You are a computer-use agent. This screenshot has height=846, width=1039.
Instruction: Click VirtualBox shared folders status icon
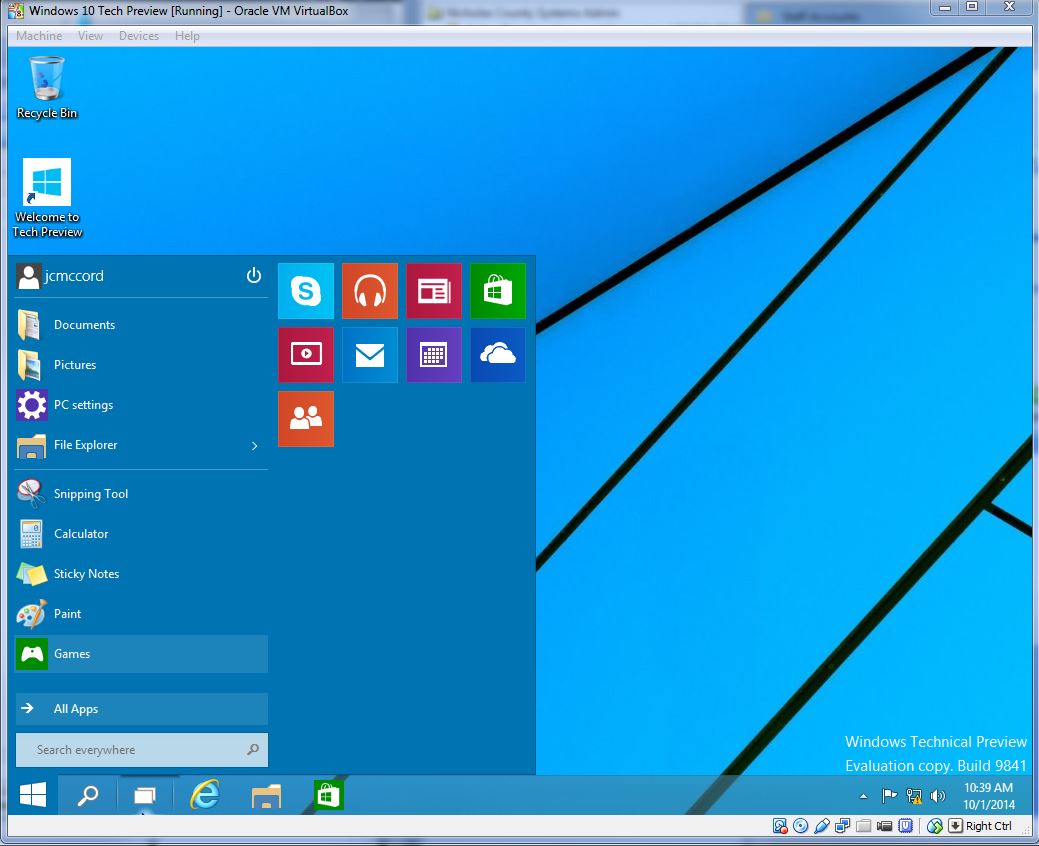point(863,825)
